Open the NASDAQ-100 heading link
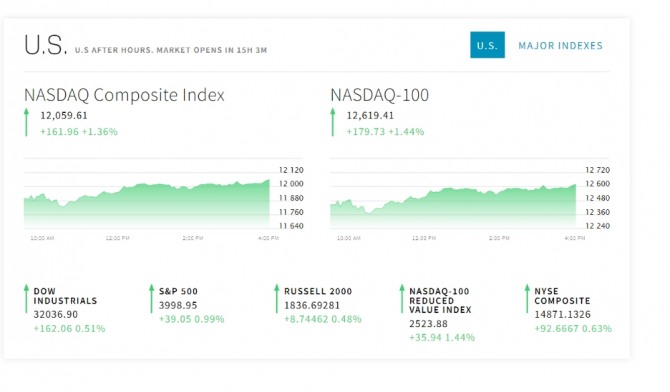The image size is (670, 392). tap(379, 95)
